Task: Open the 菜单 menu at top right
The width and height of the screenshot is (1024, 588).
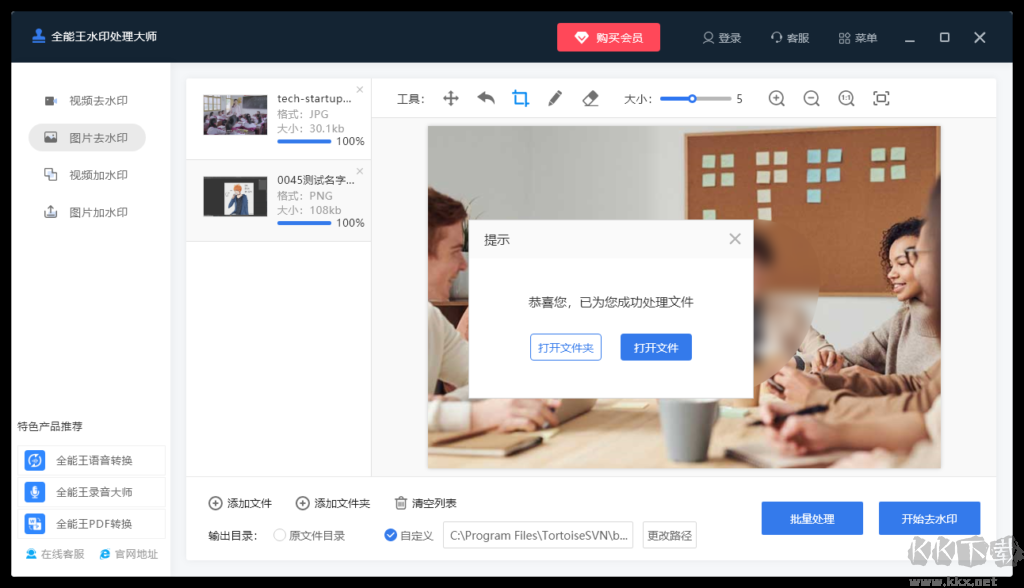Action: (x=856, y=37)
